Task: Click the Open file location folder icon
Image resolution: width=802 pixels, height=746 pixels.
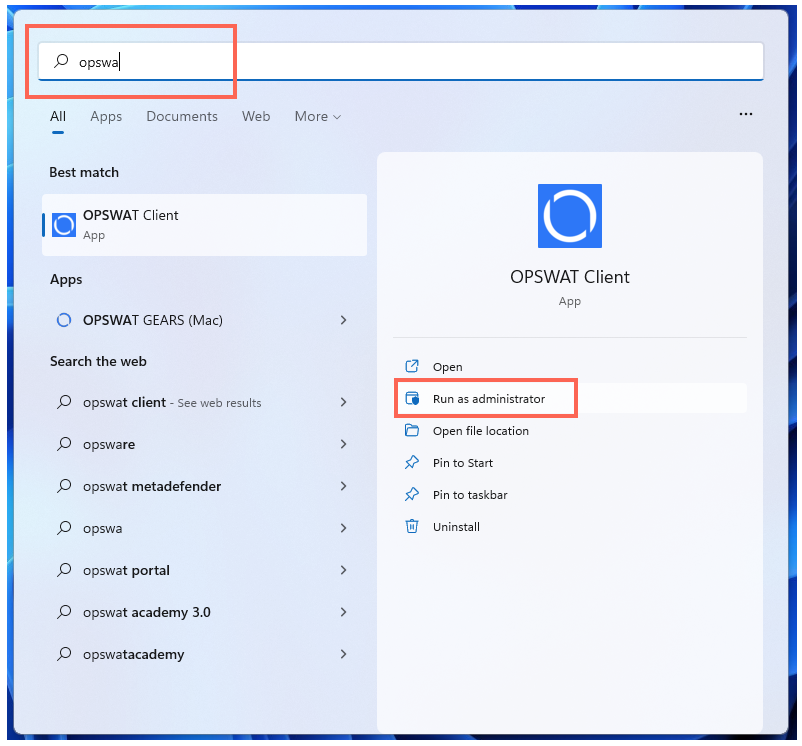Action: pos(412,431)
